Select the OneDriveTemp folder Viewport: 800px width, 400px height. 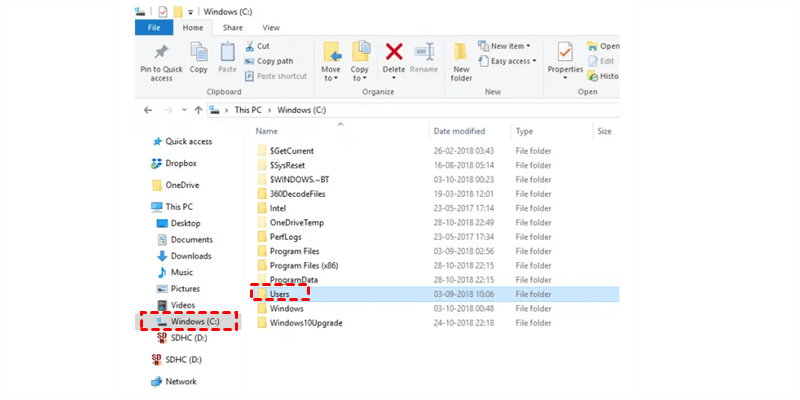290,222
